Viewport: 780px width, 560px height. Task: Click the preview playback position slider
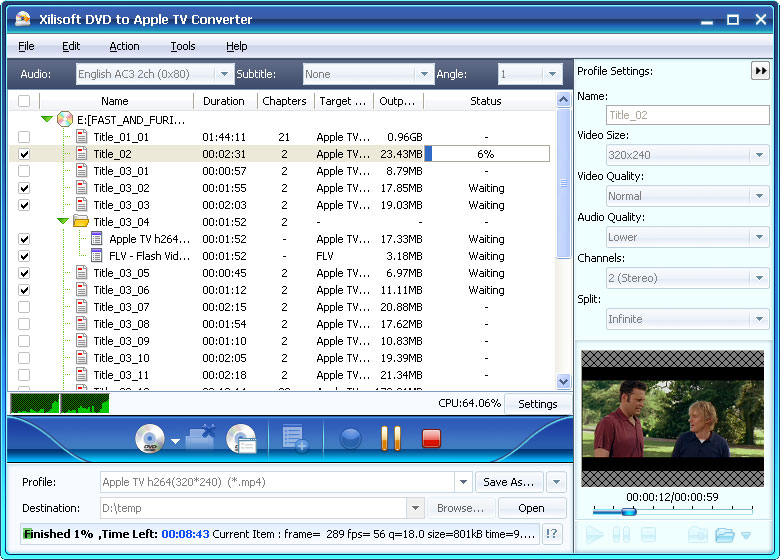tap(628, 511)
